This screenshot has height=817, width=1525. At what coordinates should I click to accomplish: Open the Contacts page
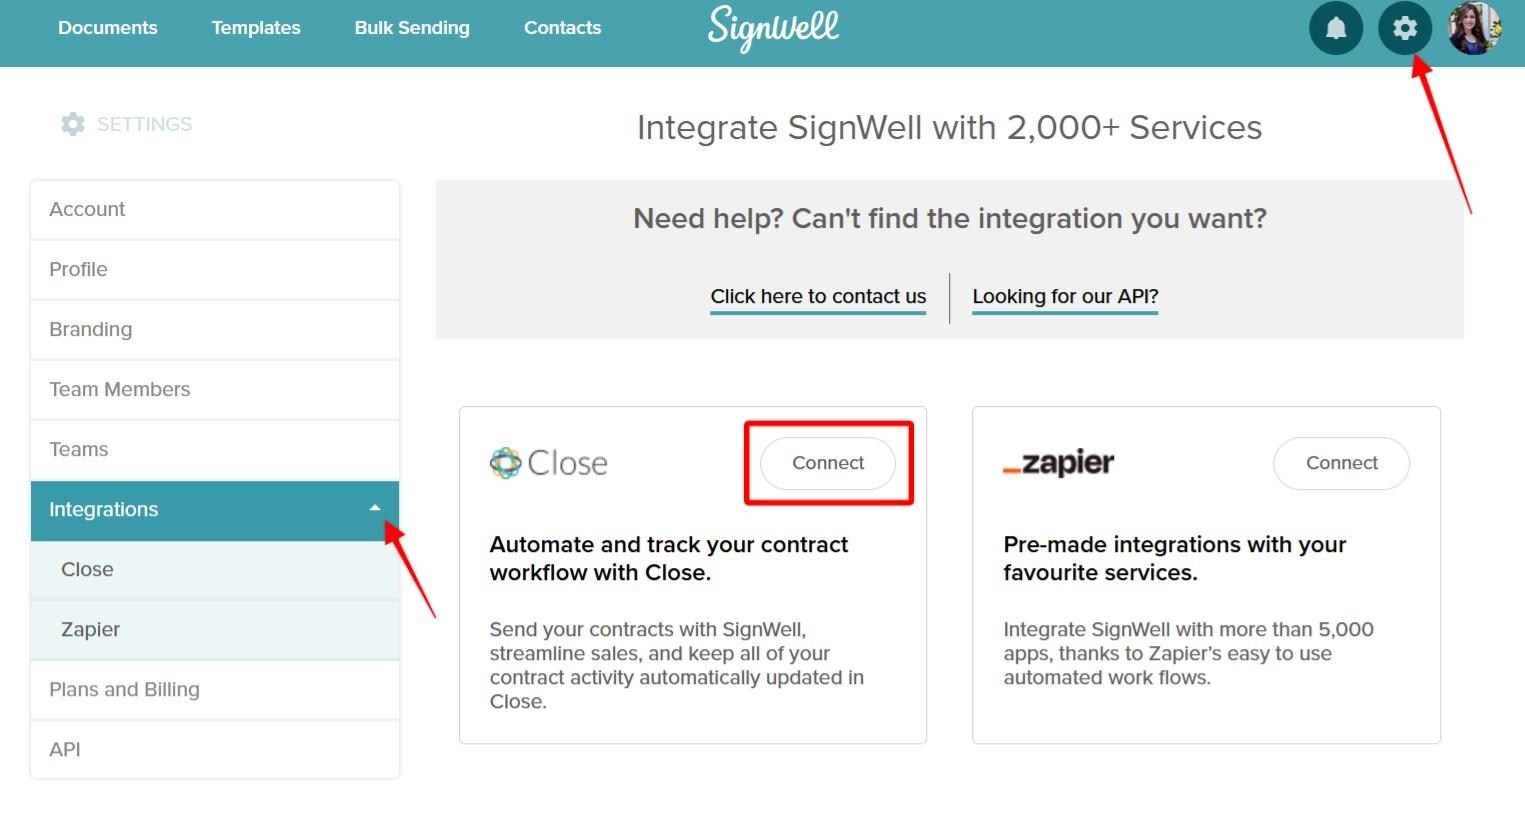coord(562,28)
